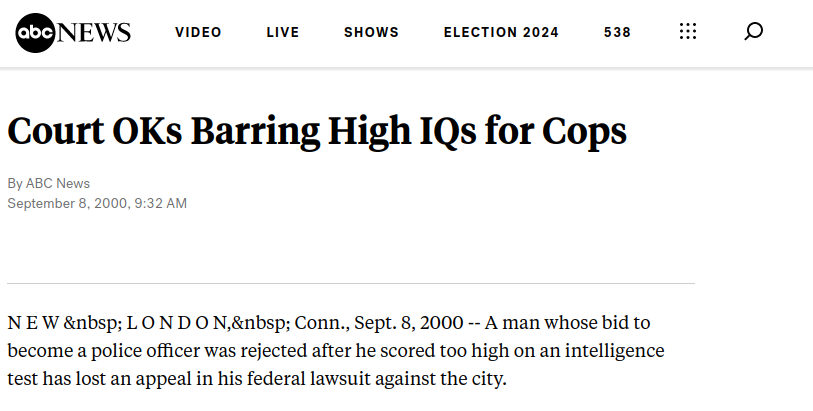Click the NEWS wordmark beside the logo
The image size is (813, 411).
point(93,33)
